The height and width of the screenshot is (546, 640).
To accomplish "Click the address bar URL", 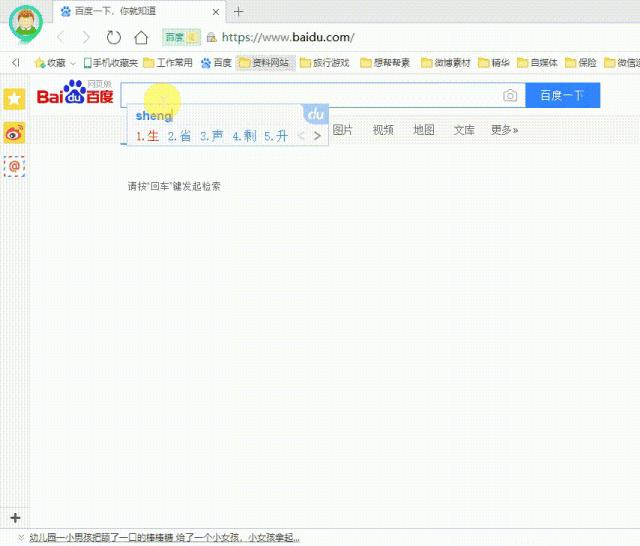I will (288, 38).
